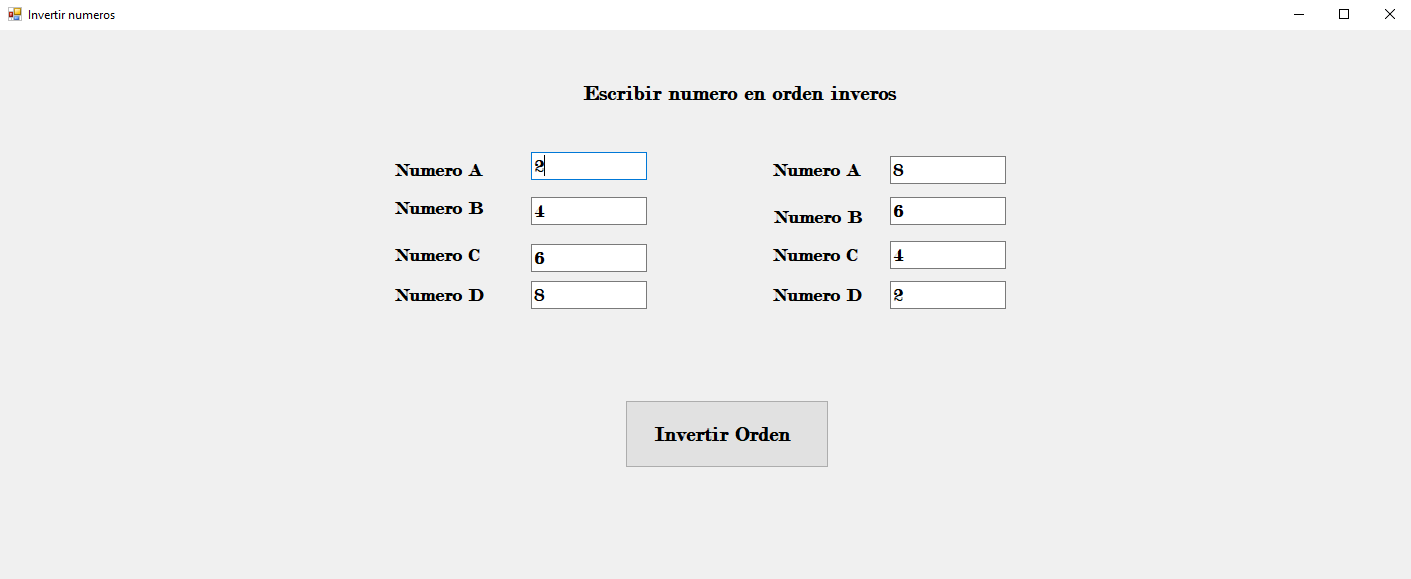Click the left-side Numero C label
The image size is (1411, 579).
438,255
